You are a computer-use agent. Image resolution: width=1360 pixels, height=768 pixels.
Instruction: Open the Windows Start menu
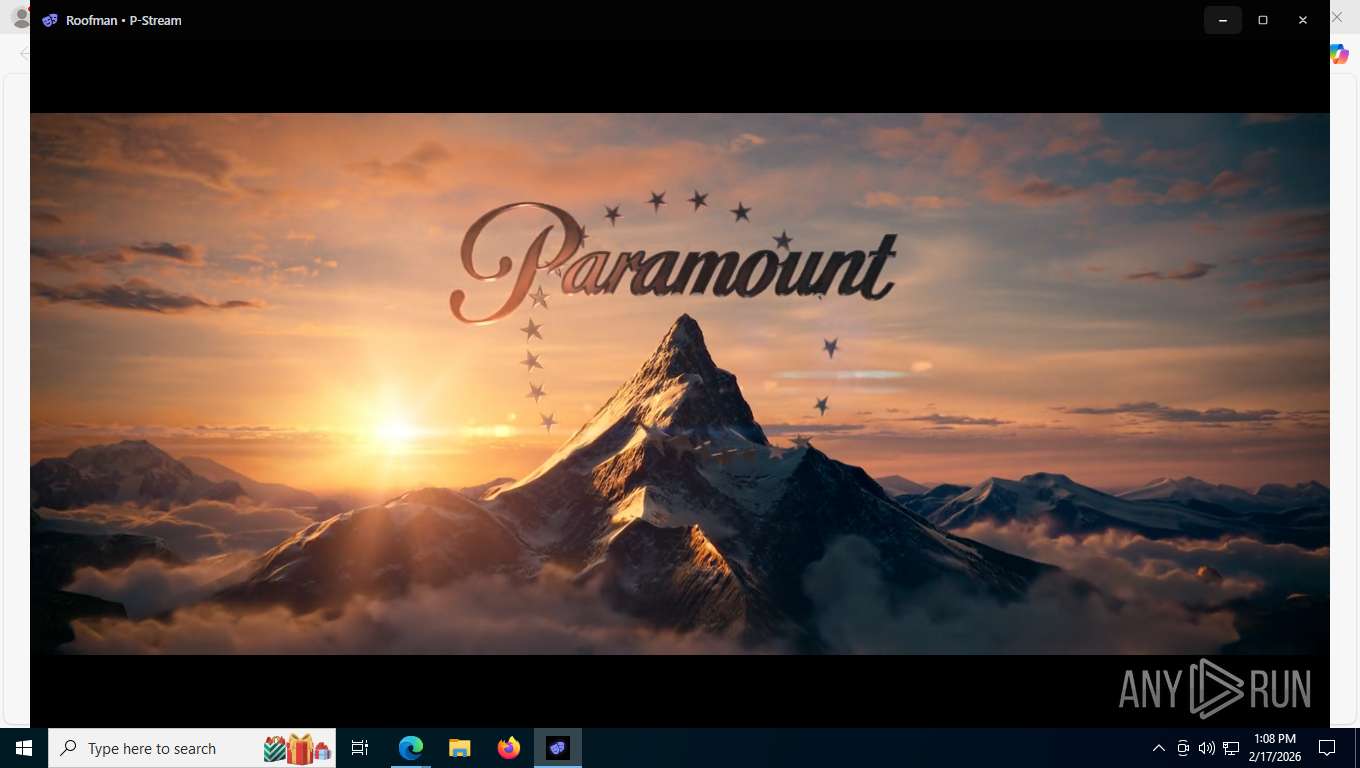point(24,748)
